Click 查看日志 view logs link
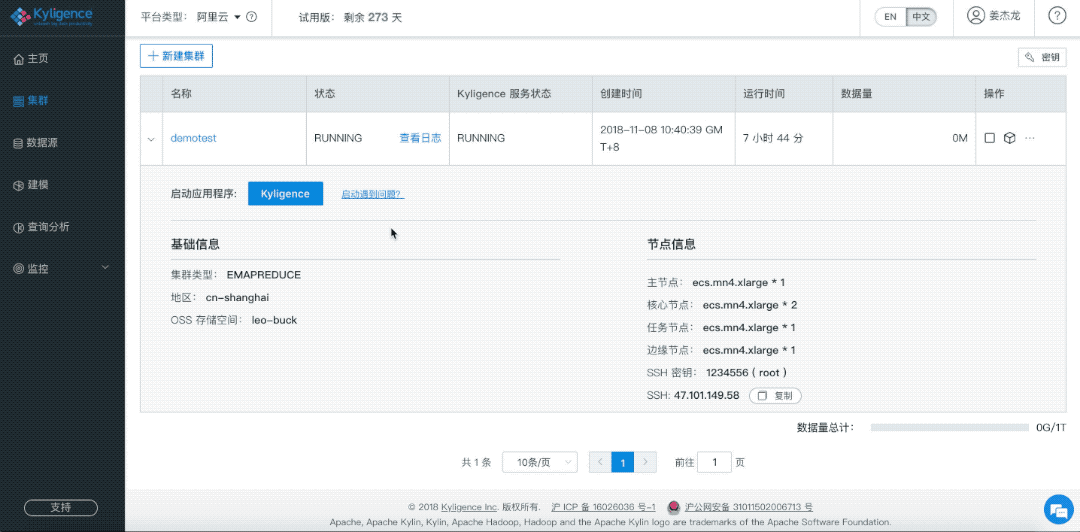The width and height of the screenshot is (1080, 532). tap(420, 138)
